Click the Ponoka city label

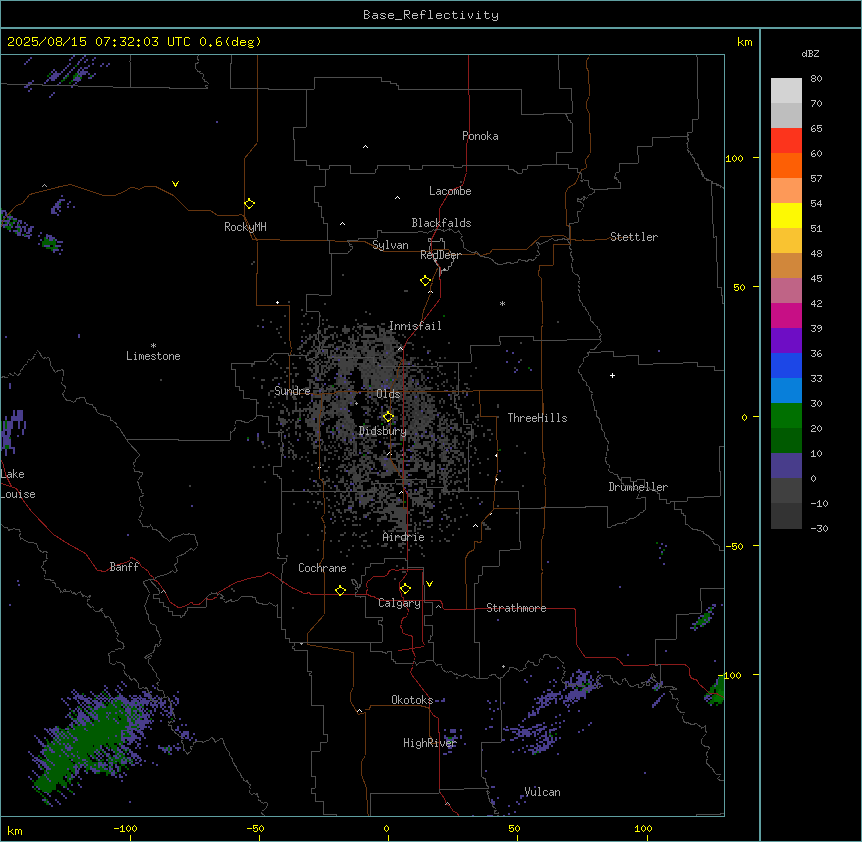tap(480, 136)
